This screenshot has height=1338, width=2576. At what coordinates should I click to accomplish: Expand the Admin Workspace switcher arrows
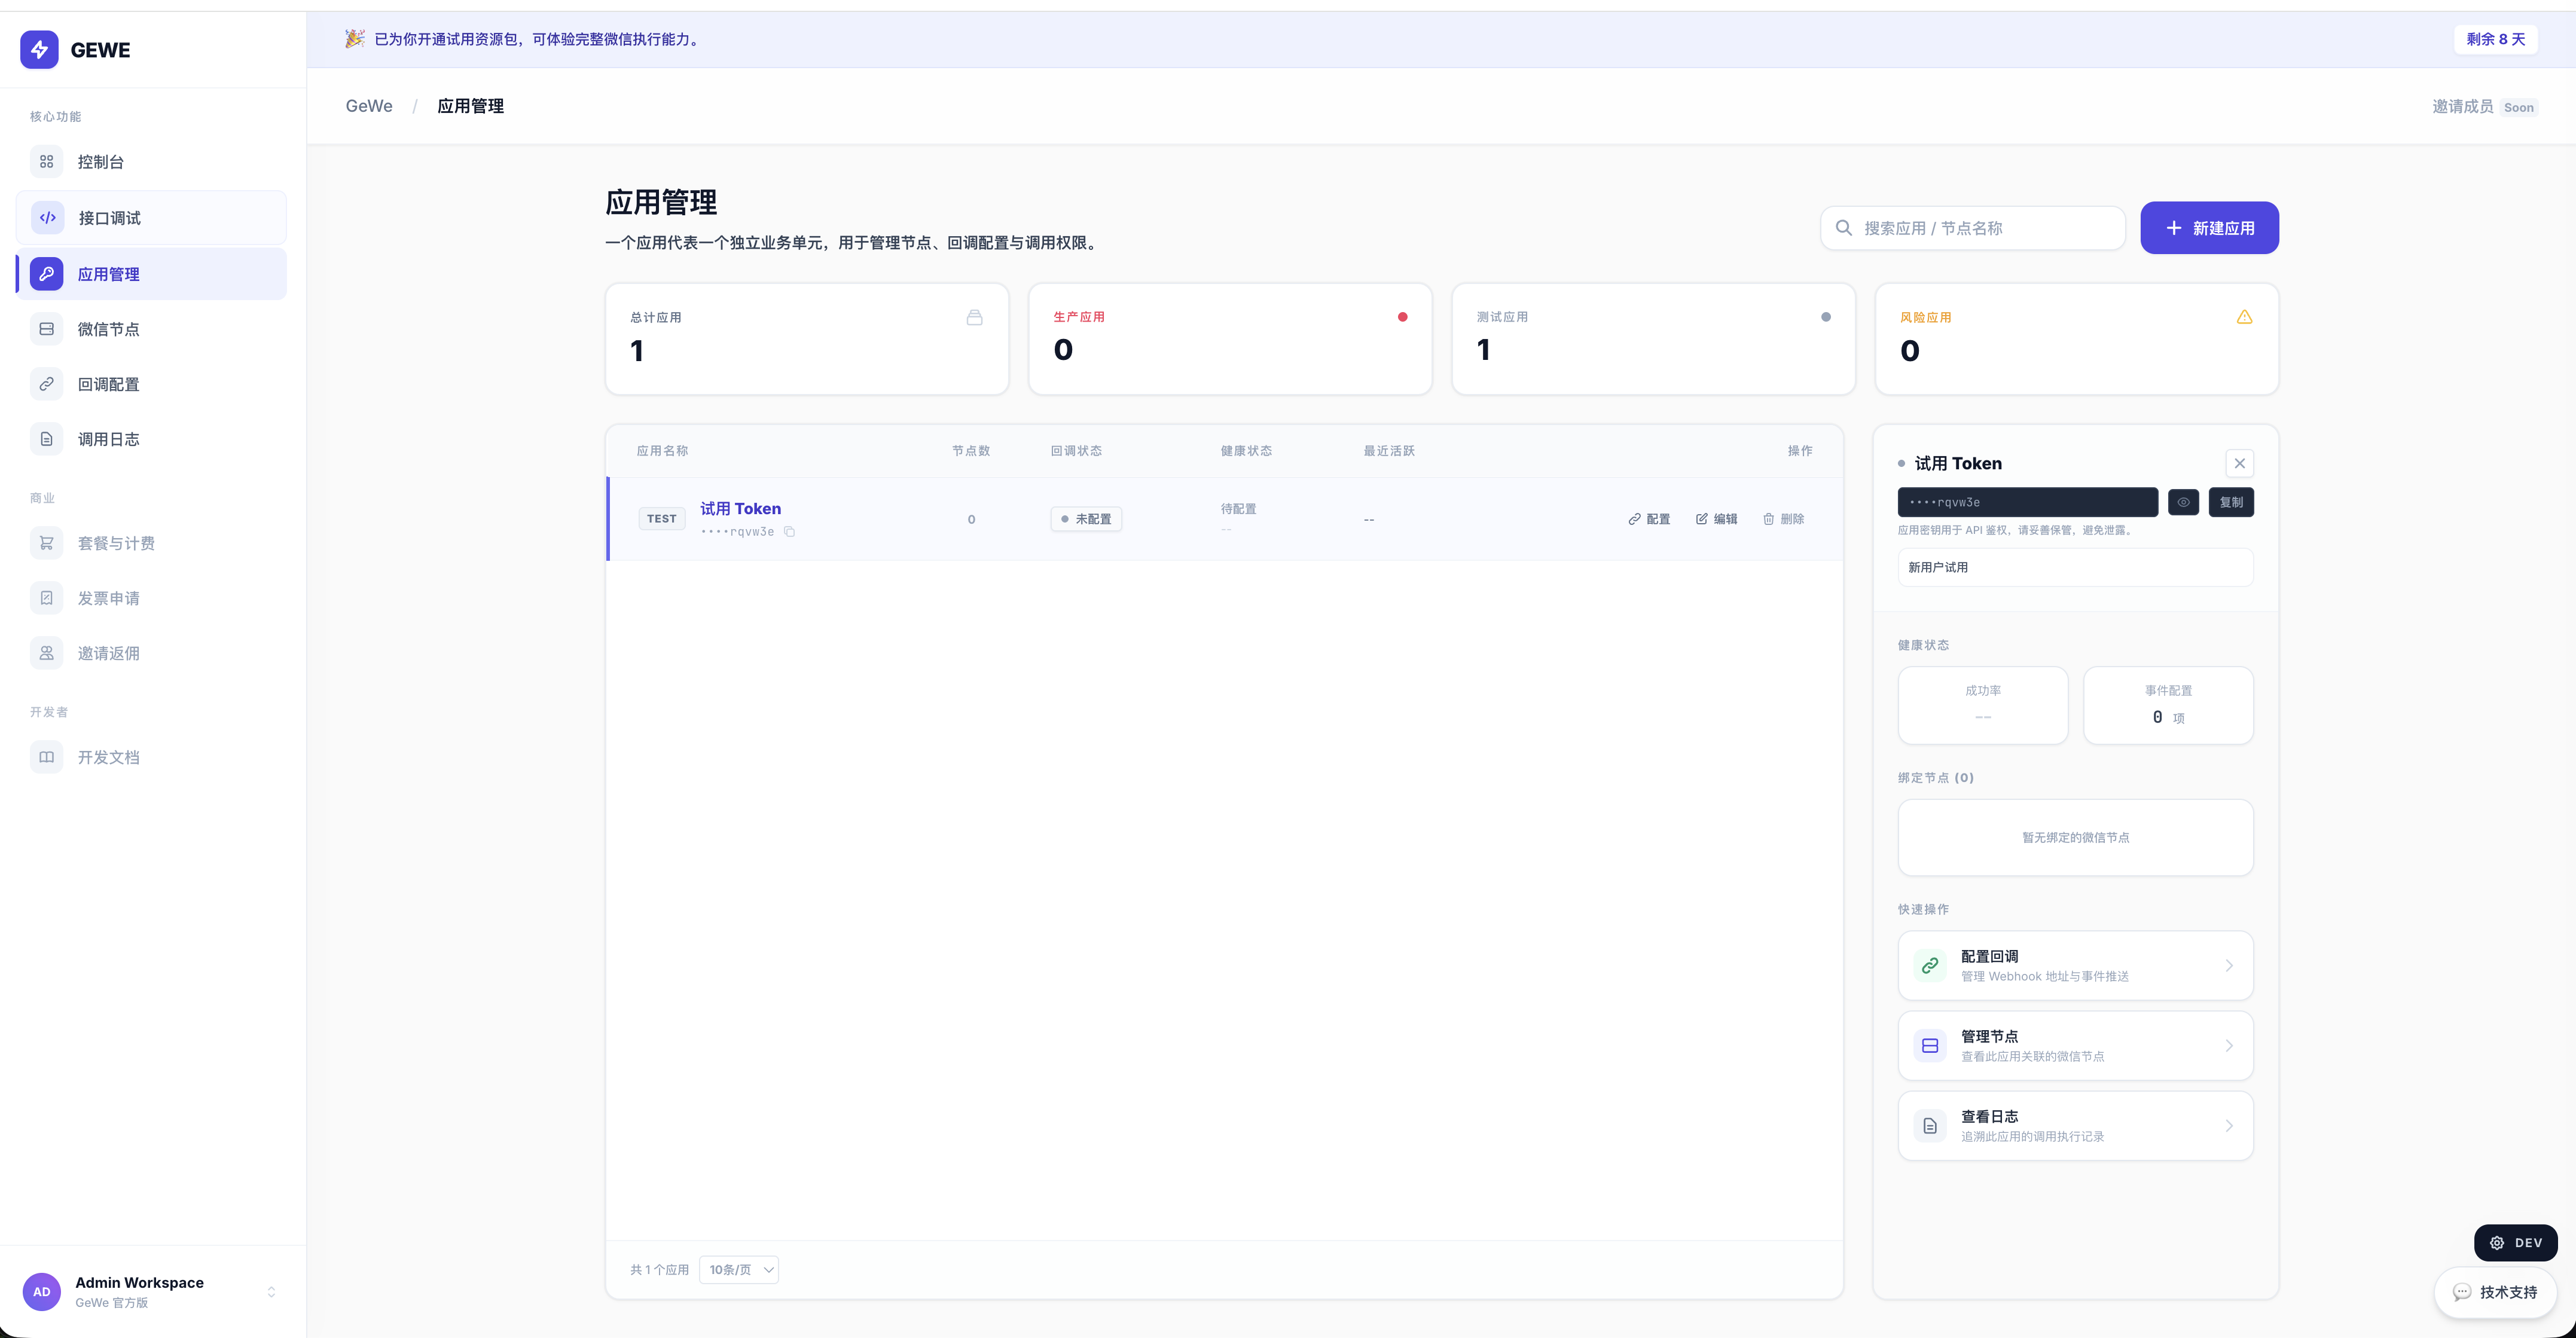point(271,1292)
